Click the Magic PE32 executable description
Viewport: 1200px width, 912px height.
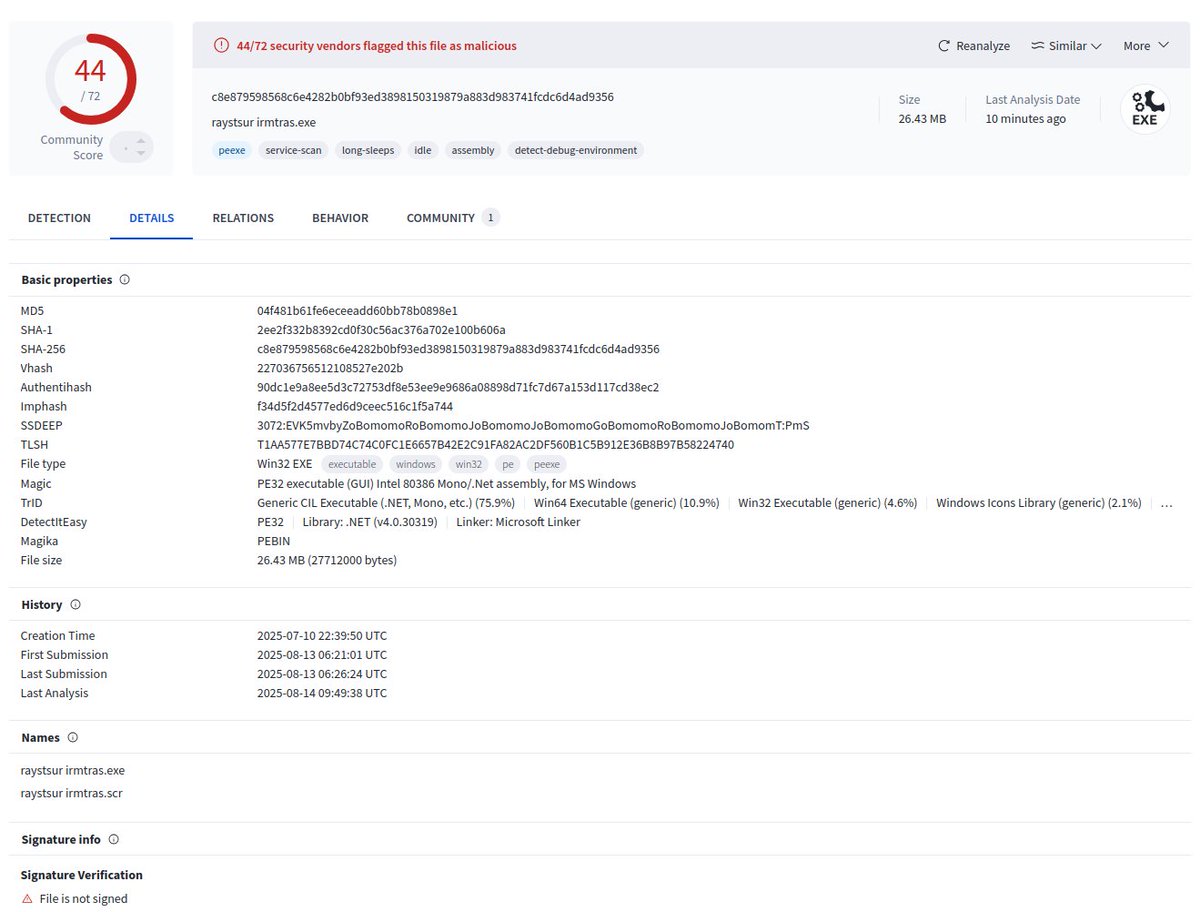point(446,483)
